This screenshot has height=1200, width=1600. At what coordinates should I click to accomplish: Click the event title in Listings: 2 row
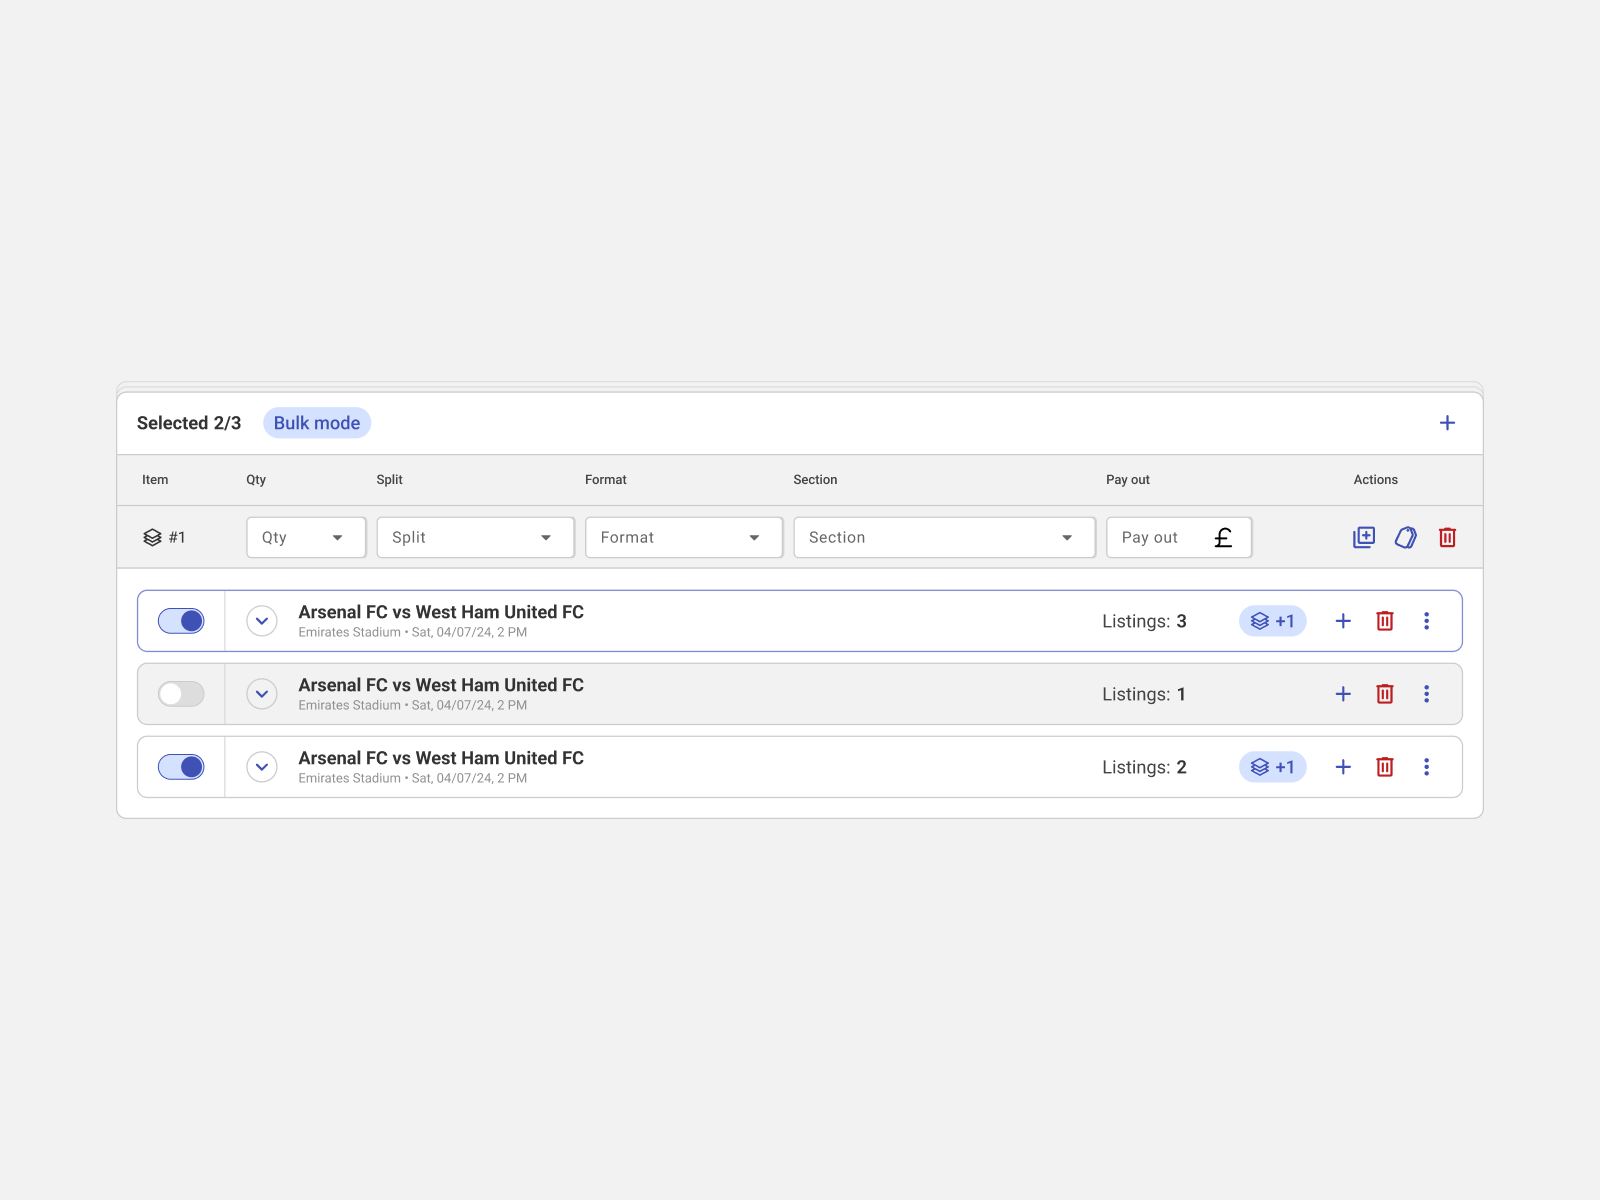pyautogui.click(x=441, y=758)
